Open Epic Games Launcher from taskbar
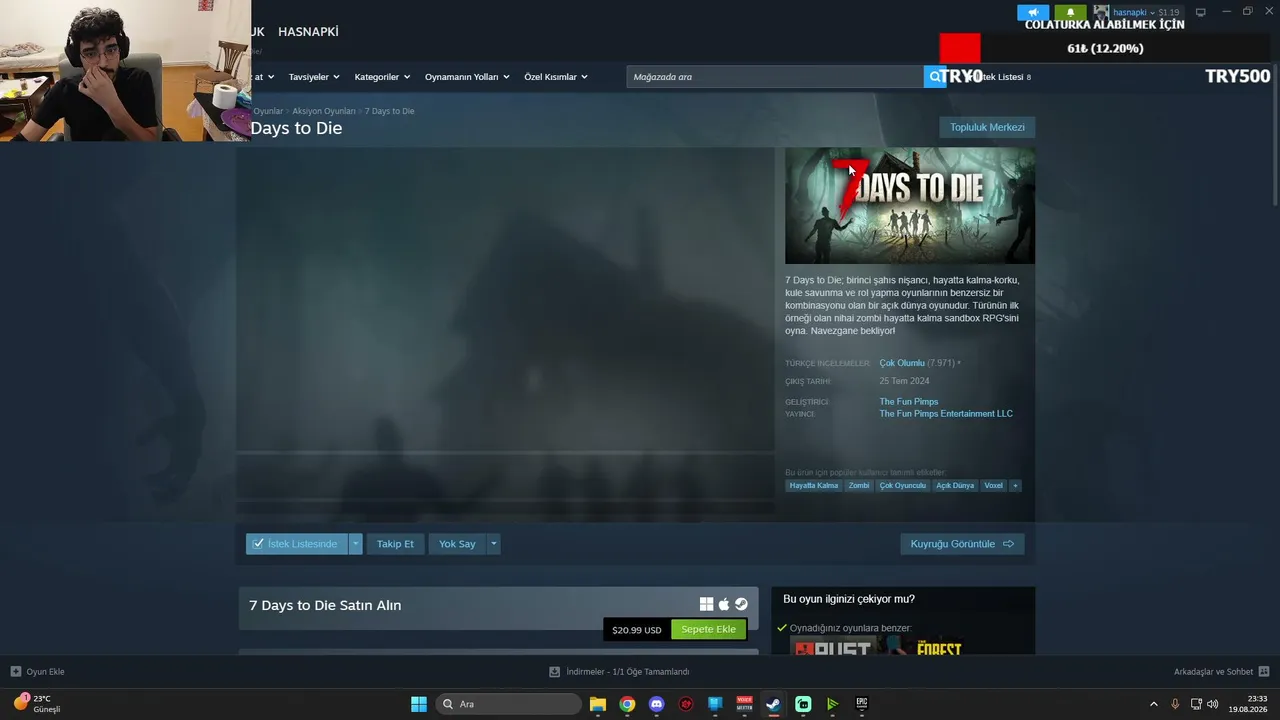 tap(861, 704)
